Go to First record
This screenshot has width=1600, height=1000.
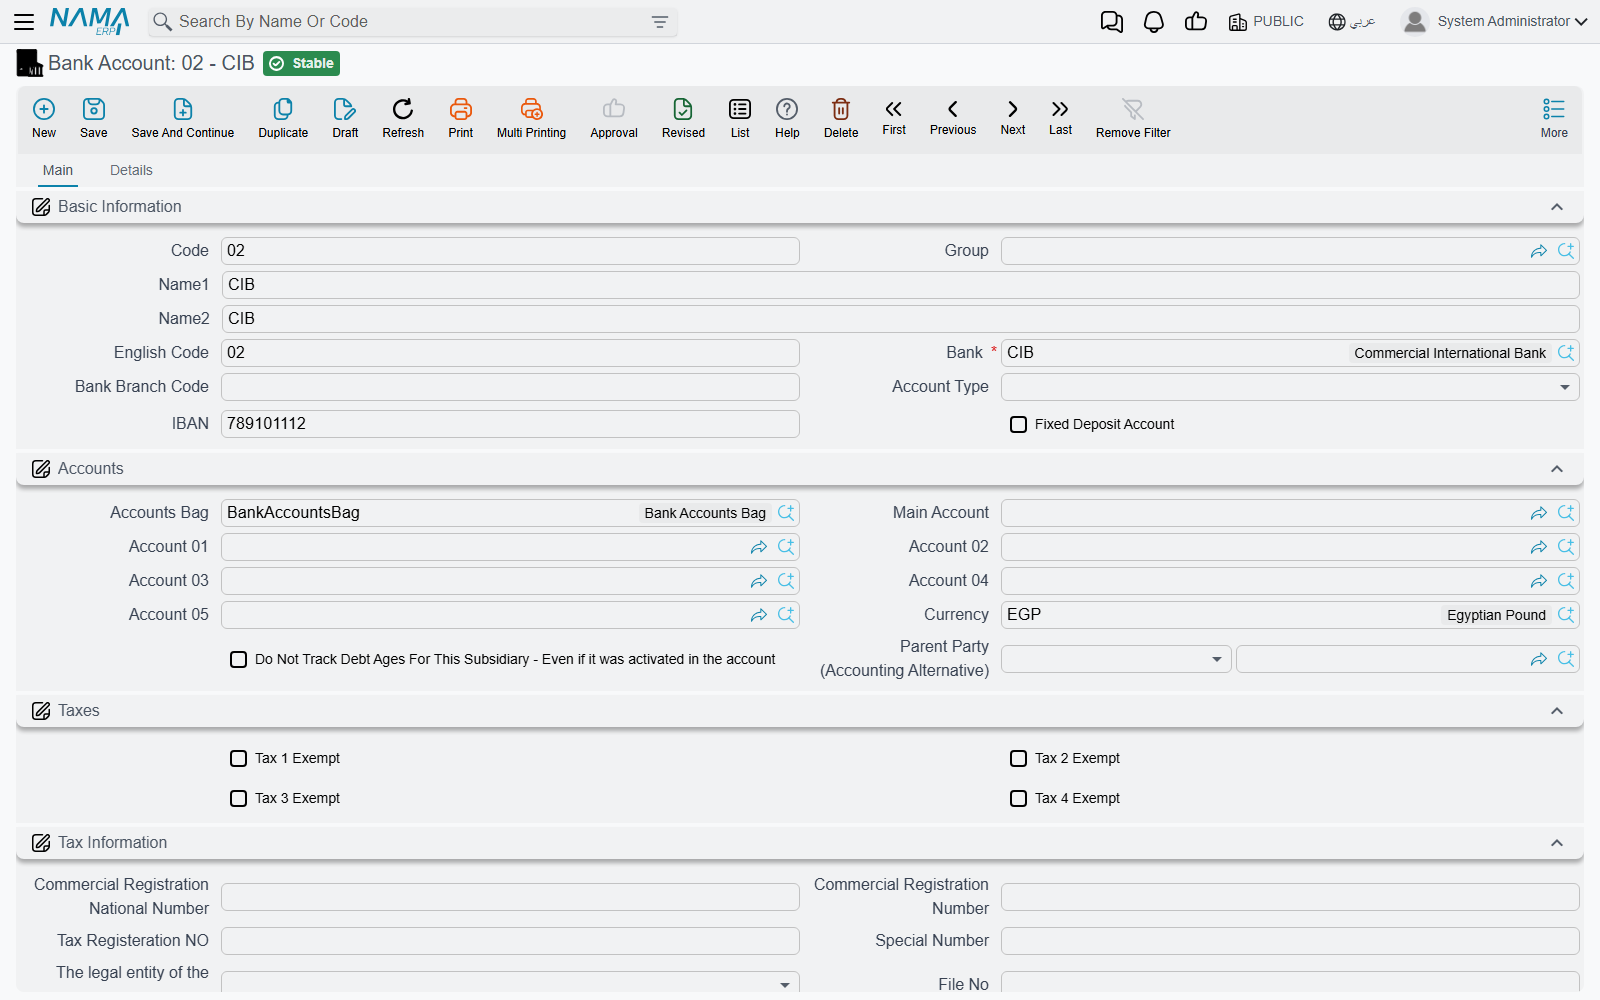click(x=894, y=117)
